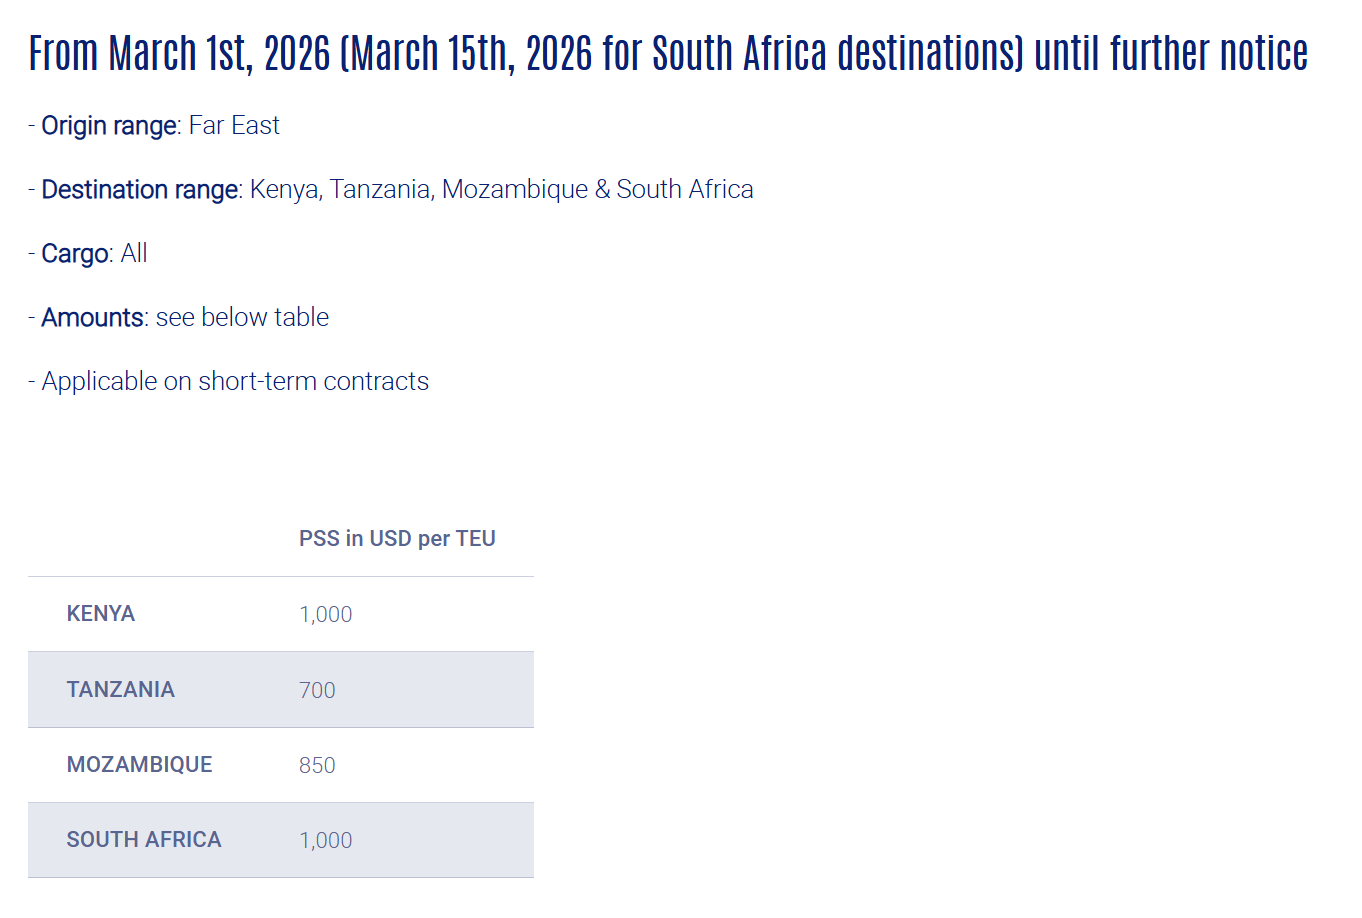Screen dimensions: 1362x918
Task: Click the 'Far East' origin text
Action: pos(234,126)
